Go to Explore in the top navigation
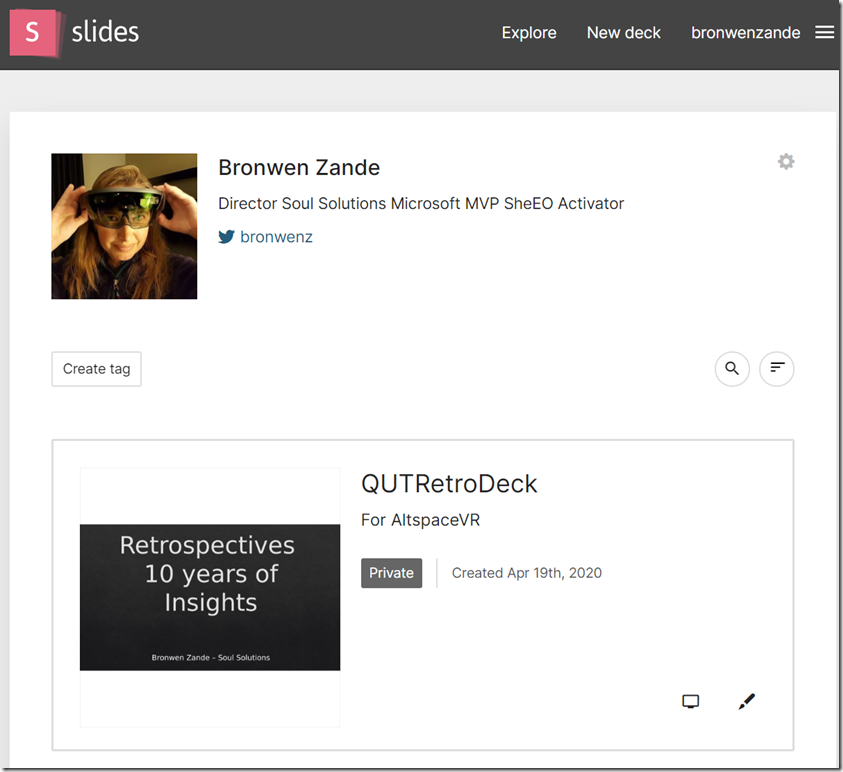Image resolution: width=843 pixels, height=772 pixels. 529,33
